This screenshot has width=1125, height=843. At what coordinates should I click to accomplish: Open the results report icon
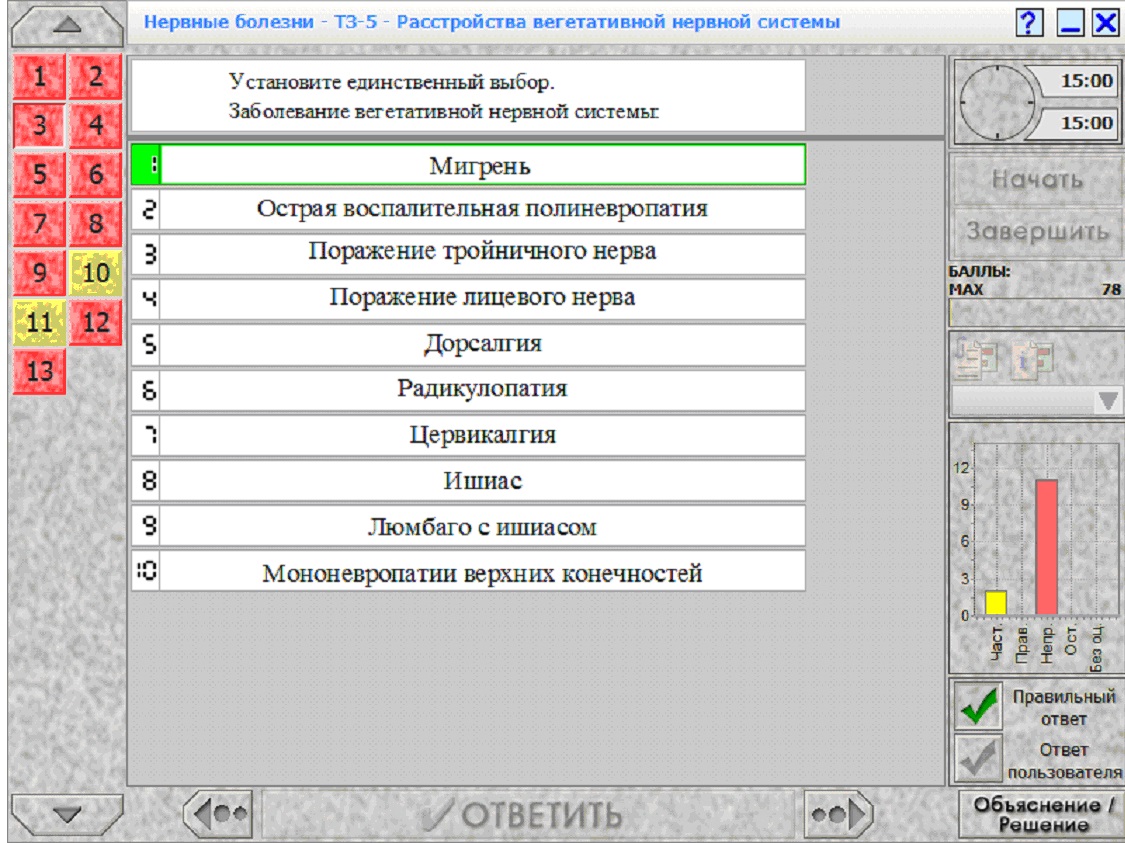coord(976,357)
